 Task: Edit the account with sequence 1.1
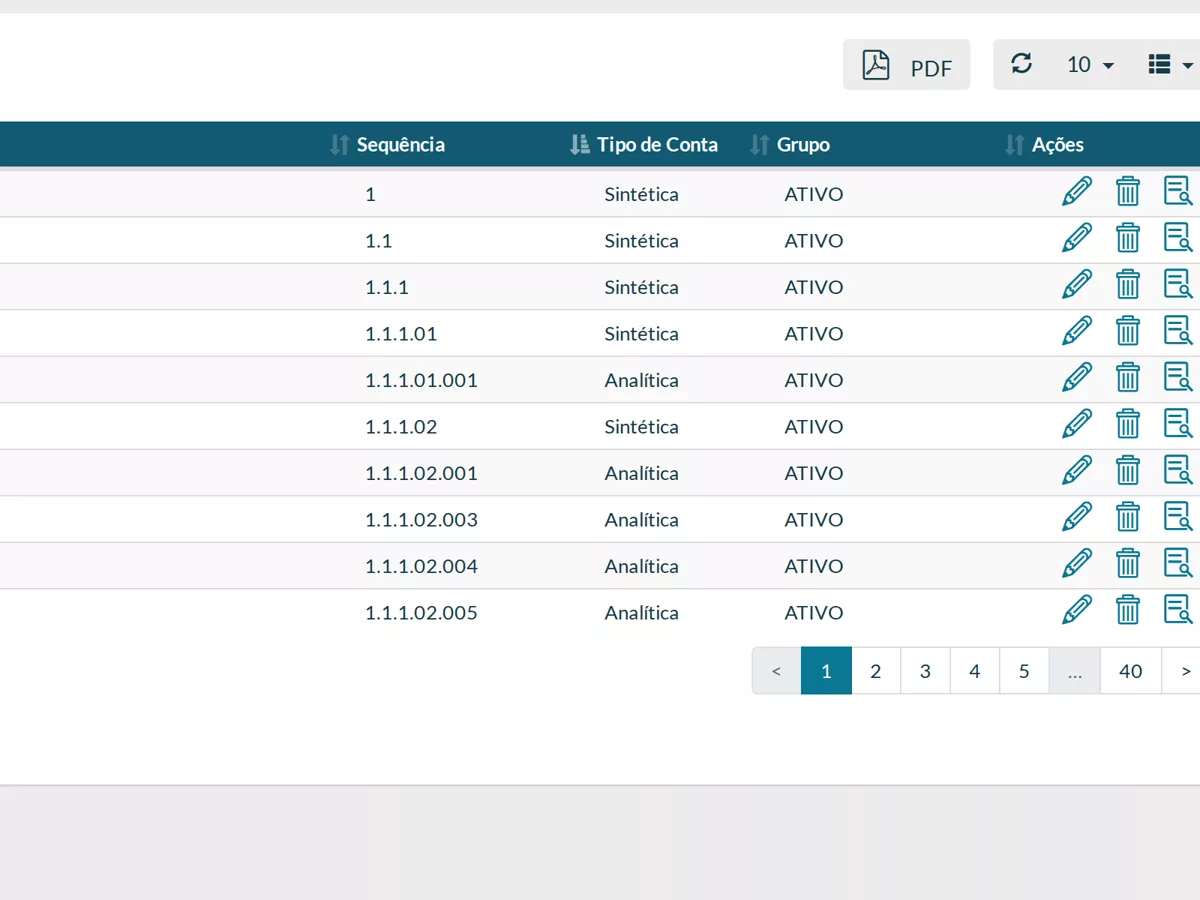click(x=1077, y=238)
